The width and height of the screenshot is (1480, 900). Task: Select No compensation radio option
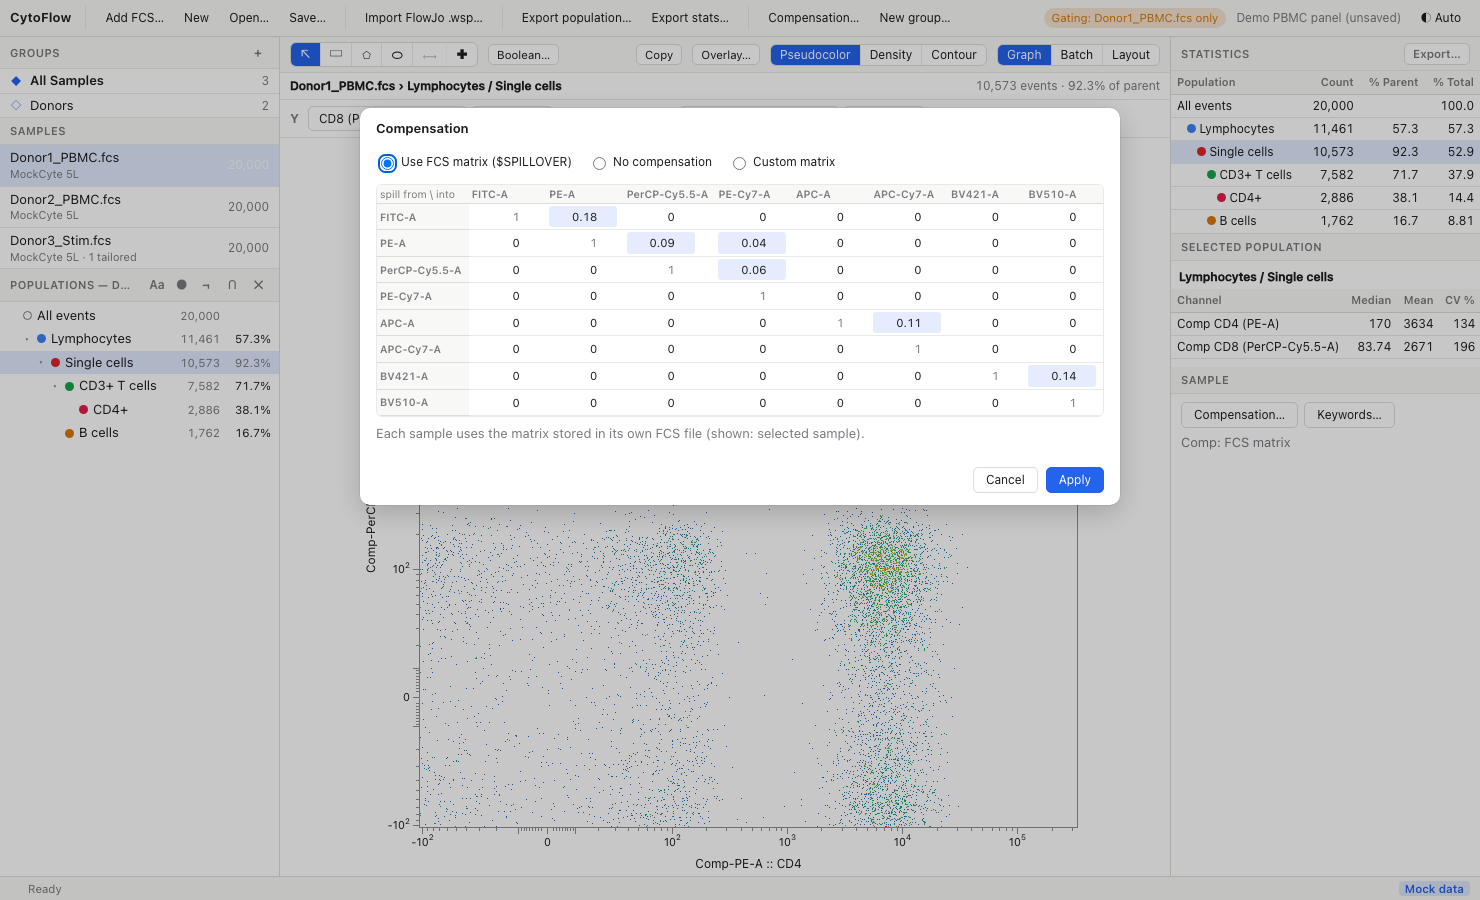tap(599, 163)
